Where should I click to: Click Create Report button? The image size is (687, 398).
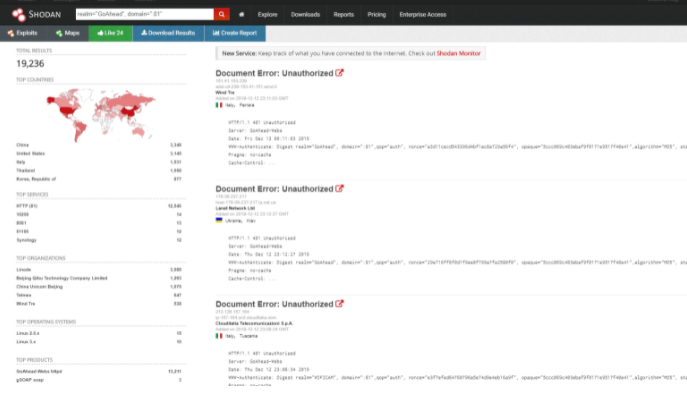(x=235, y=33)
